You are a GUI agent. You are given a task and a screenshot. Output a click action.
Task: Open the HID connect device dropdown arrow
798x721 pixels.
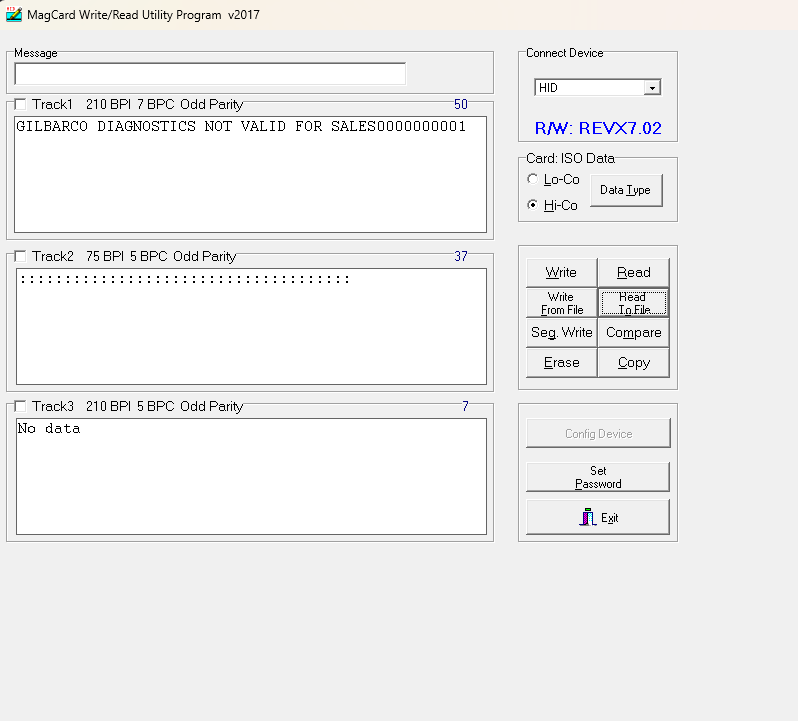tap(652, 88)
